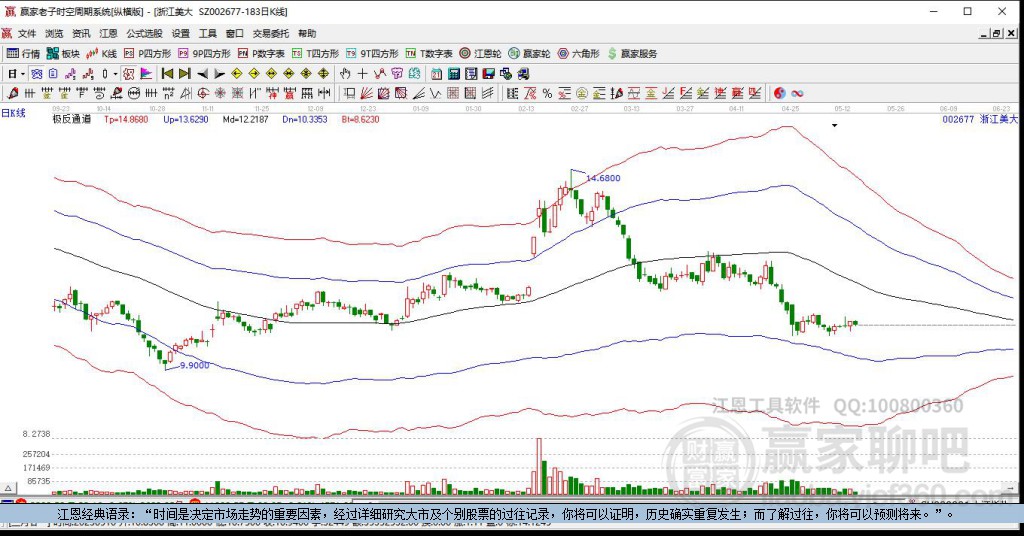Open the P数字表 tool
Viewport: 1024px width, 536px height.
pos(261,54)
